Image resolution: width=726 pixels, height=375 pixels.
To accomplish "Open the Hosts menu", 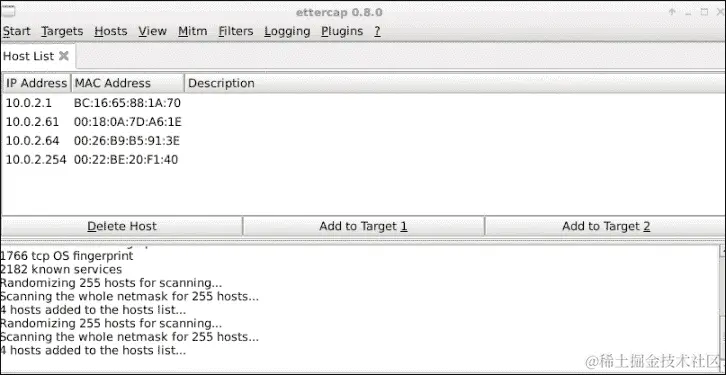I will coord(111,31).
